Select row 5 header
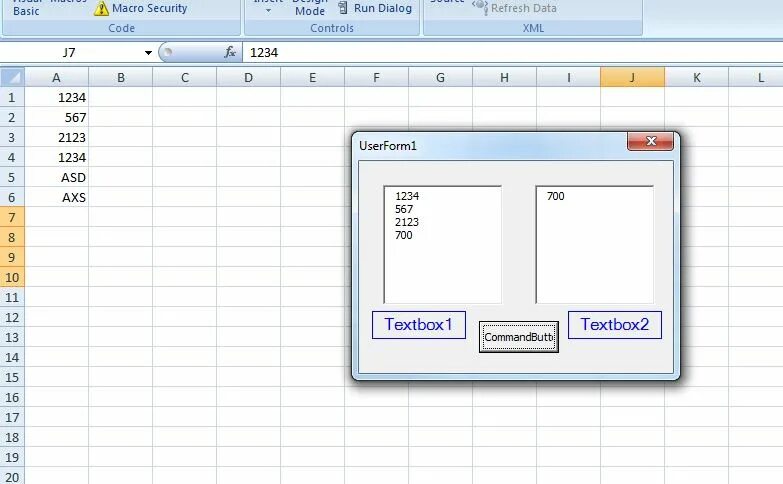 12,177
